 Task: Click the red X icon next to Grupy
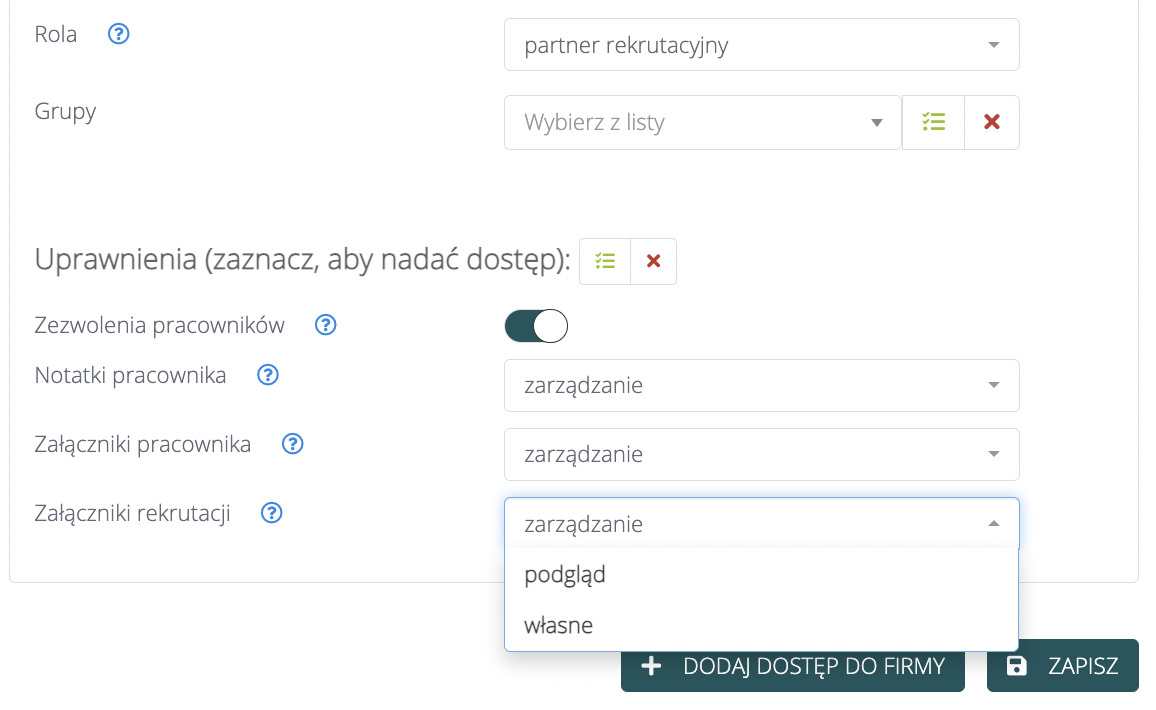click(x=990, y=121)
